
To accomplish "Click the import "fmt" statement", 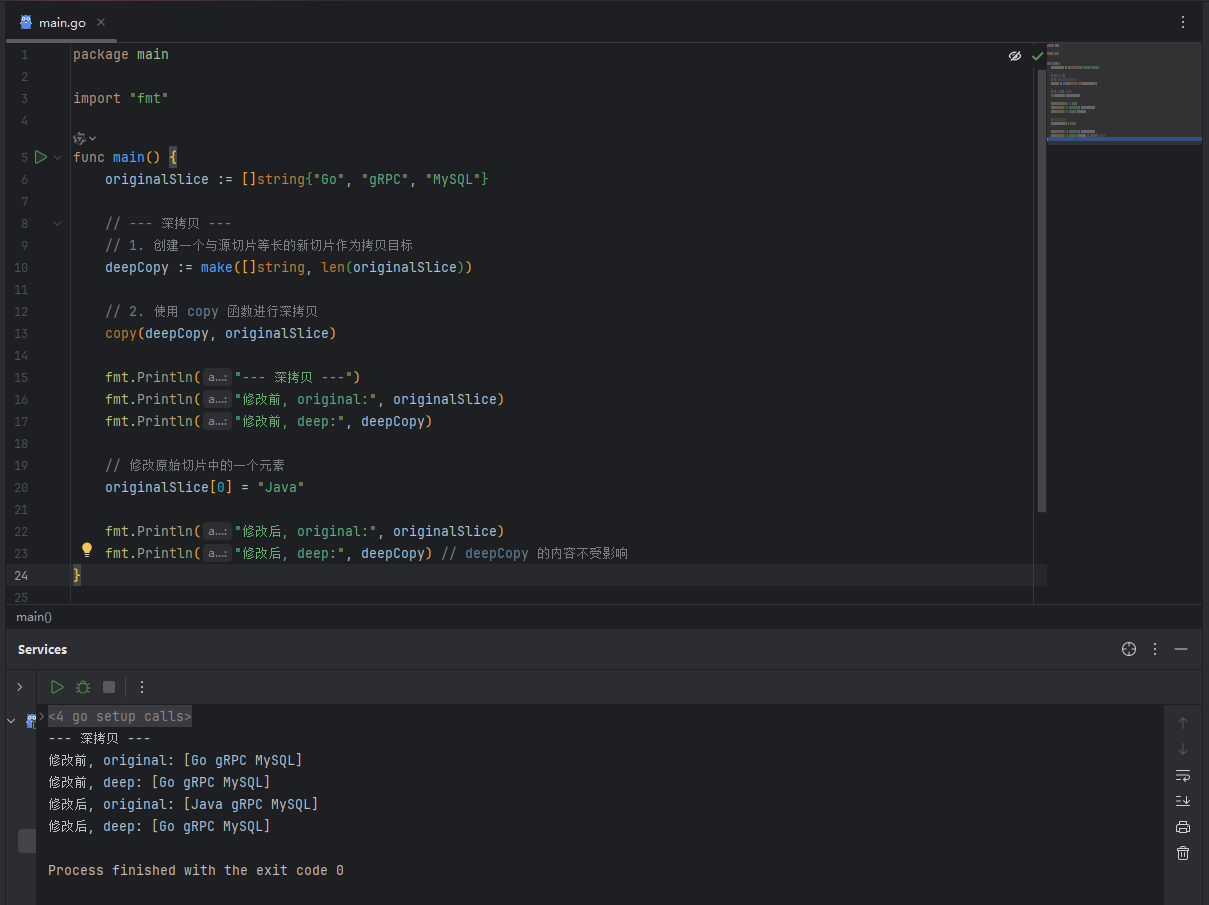I will (121, 98).
